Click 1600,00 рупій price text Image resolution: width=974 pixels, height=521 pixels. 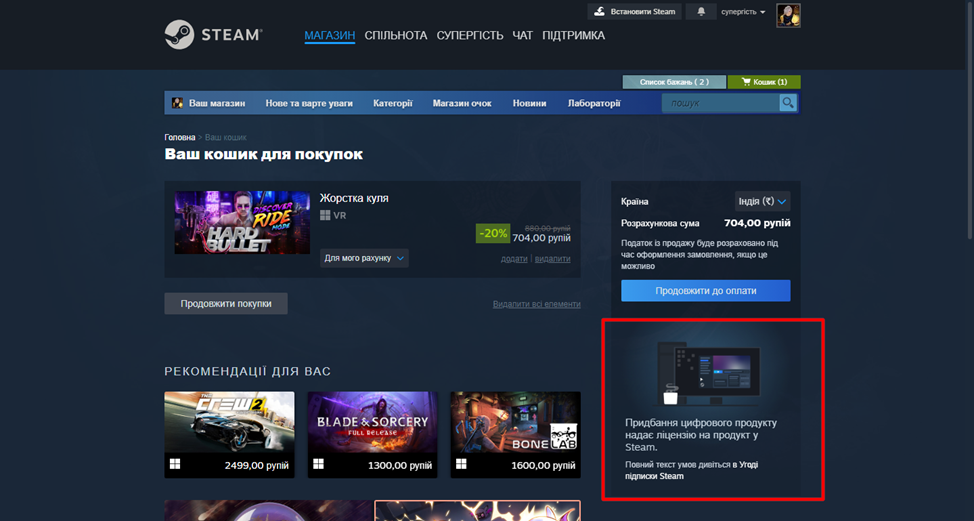pos(544,465)
